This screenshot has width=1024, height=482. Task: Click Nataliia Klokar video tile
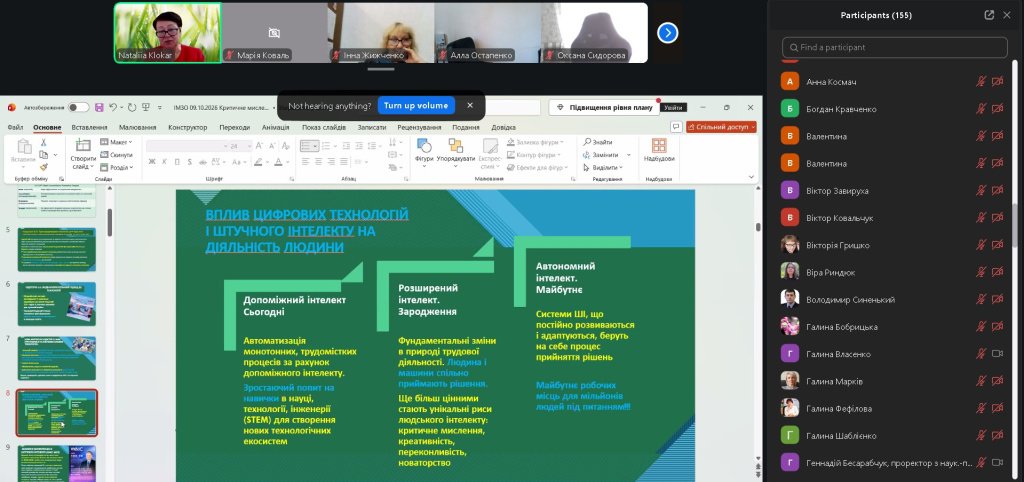[x=168, y=33]
